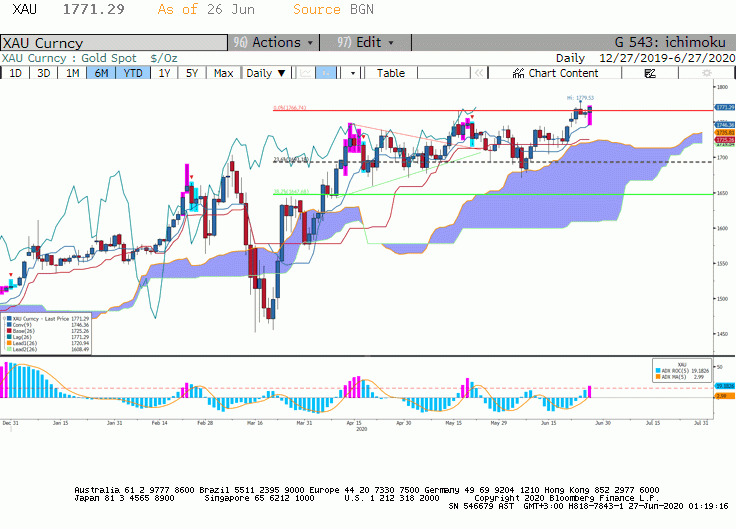This screenshot has height=529, width=736.
Task: Click the Conv(9) legend color swatch
Action: point(9,325)
